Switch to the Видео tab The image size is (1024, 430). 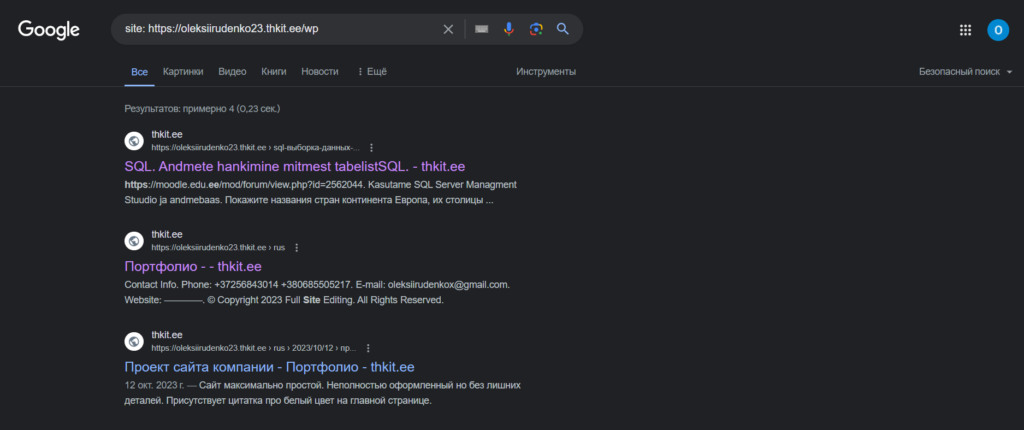(x=232, y=72)
